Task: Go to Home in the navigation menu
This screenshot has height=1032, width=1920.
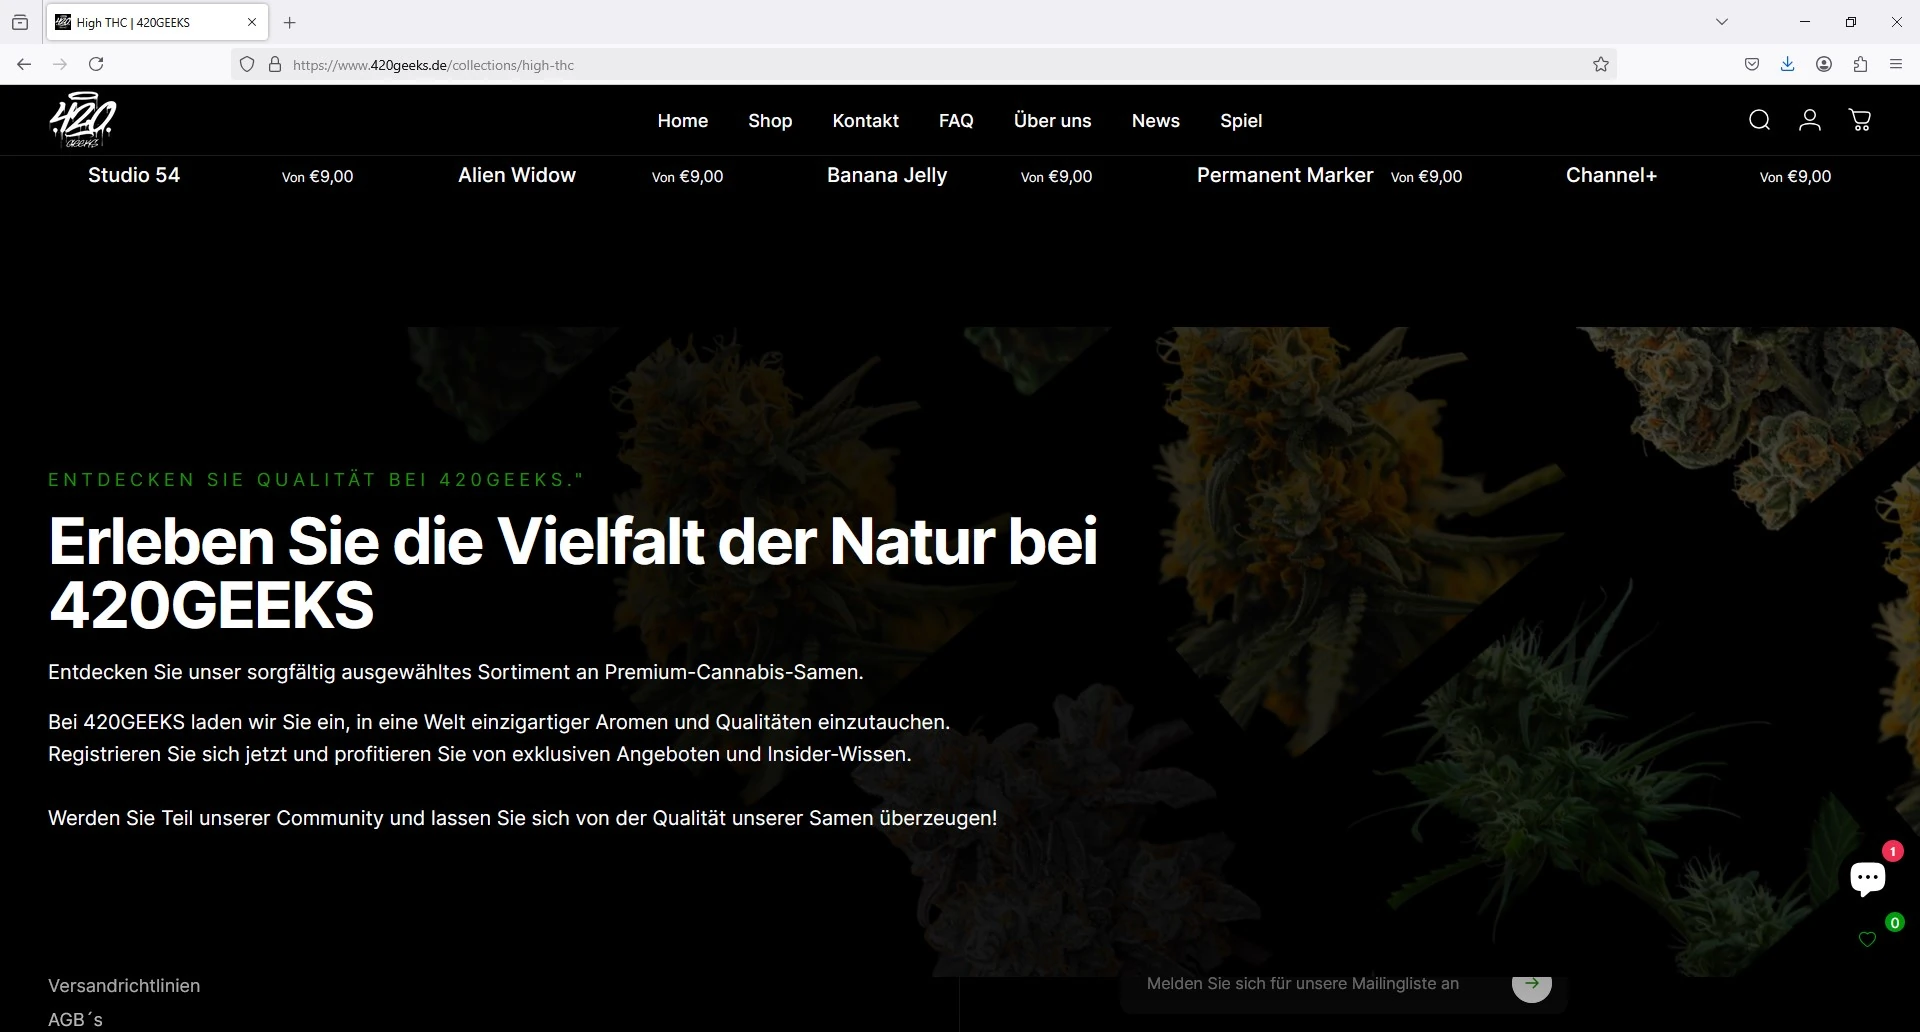Action: (683, 121)
